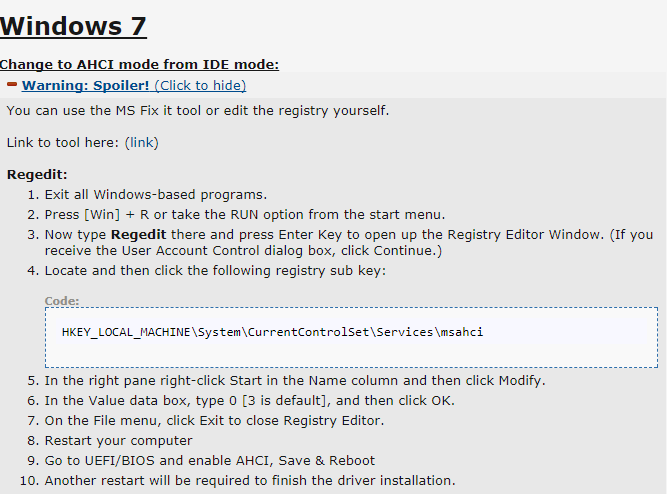Click step 'On the File menu, click Exit'
The image size is (667, 494).
[x=214, y=420]
